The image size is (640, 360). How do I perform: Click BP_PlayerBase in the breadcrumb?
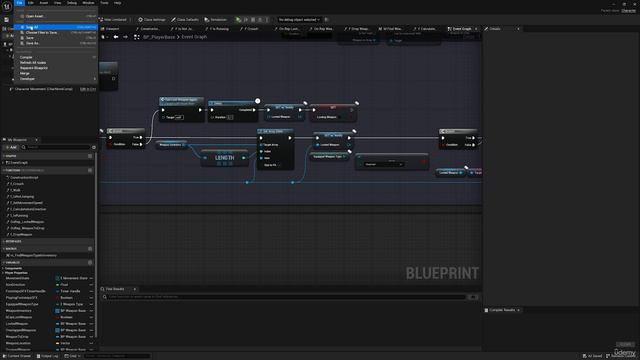(159, 37)
